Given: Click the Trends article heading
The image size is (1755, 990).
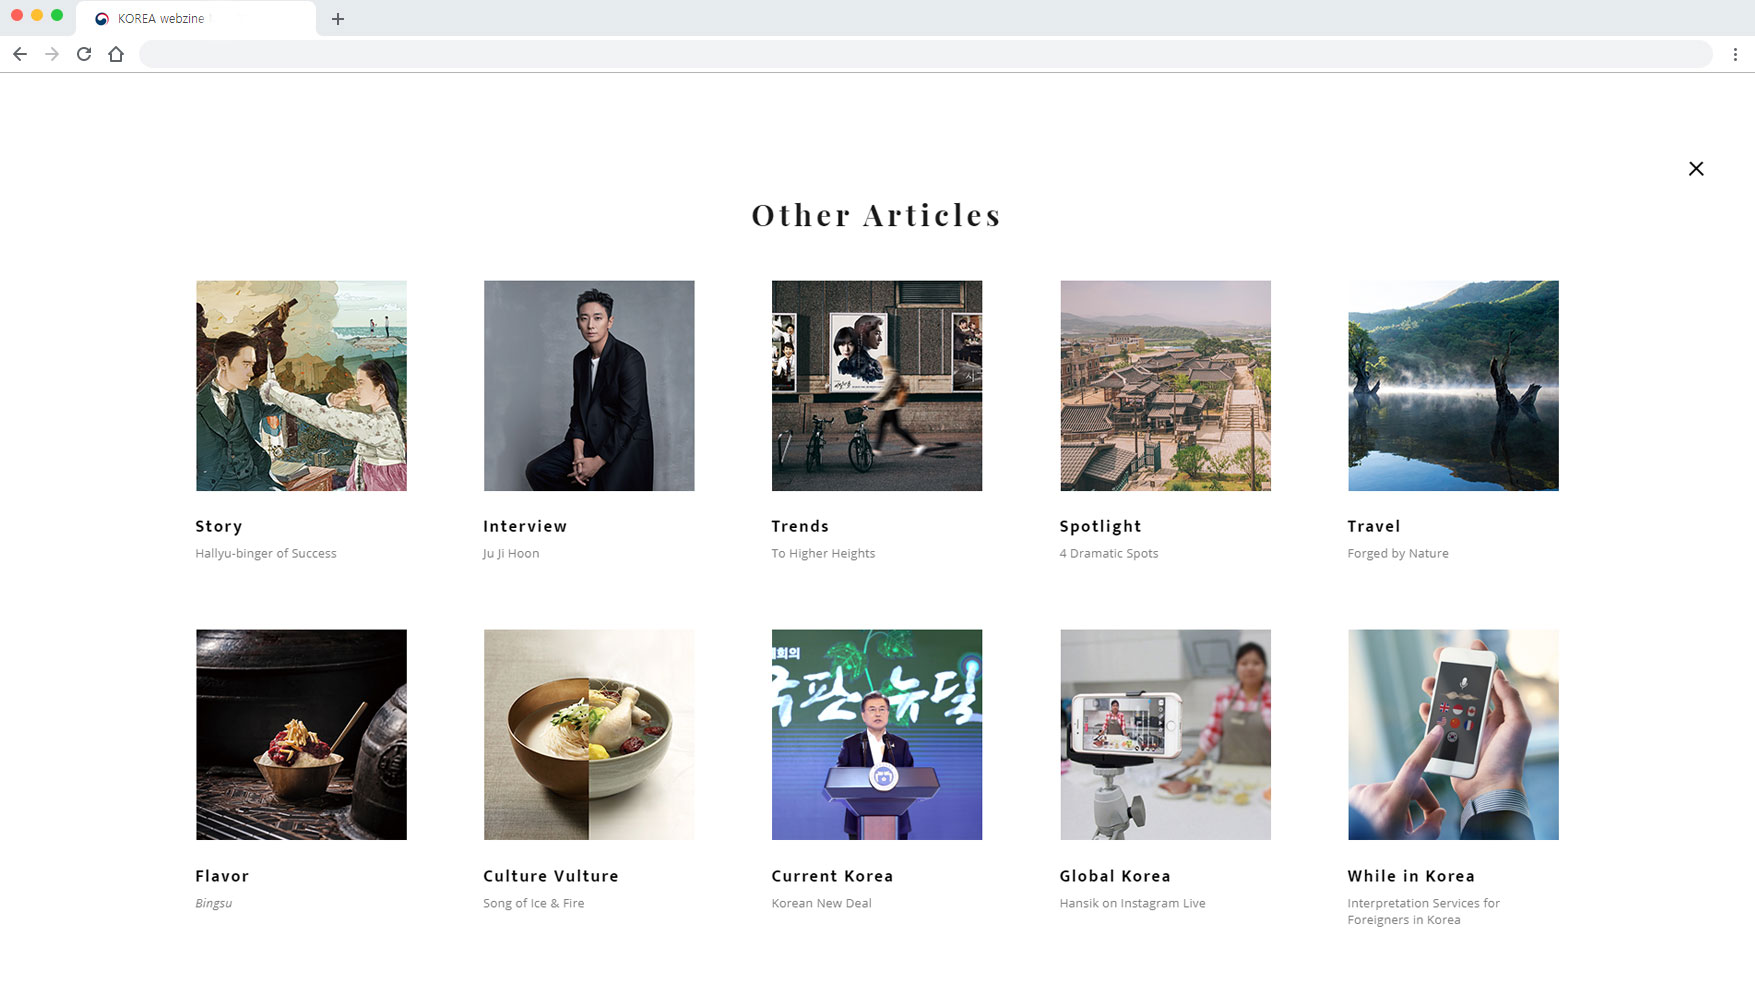Looking at the screenshot, I should coord(800,526).
